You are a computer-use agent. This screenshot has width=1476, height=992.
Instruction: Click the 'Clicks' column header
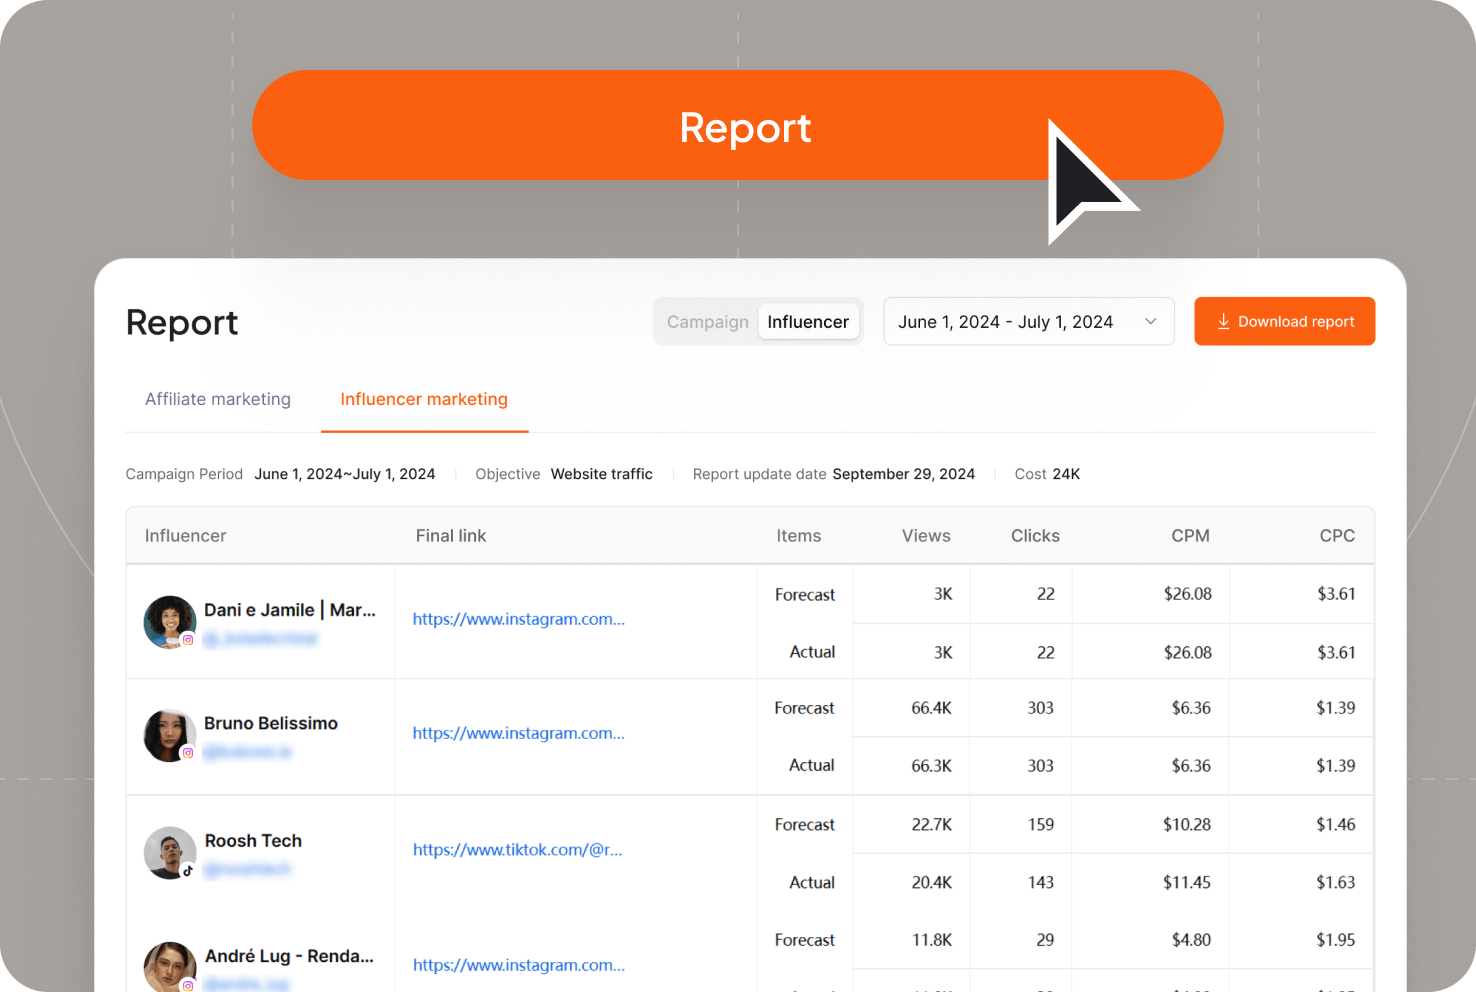[x=1035, y=536]
